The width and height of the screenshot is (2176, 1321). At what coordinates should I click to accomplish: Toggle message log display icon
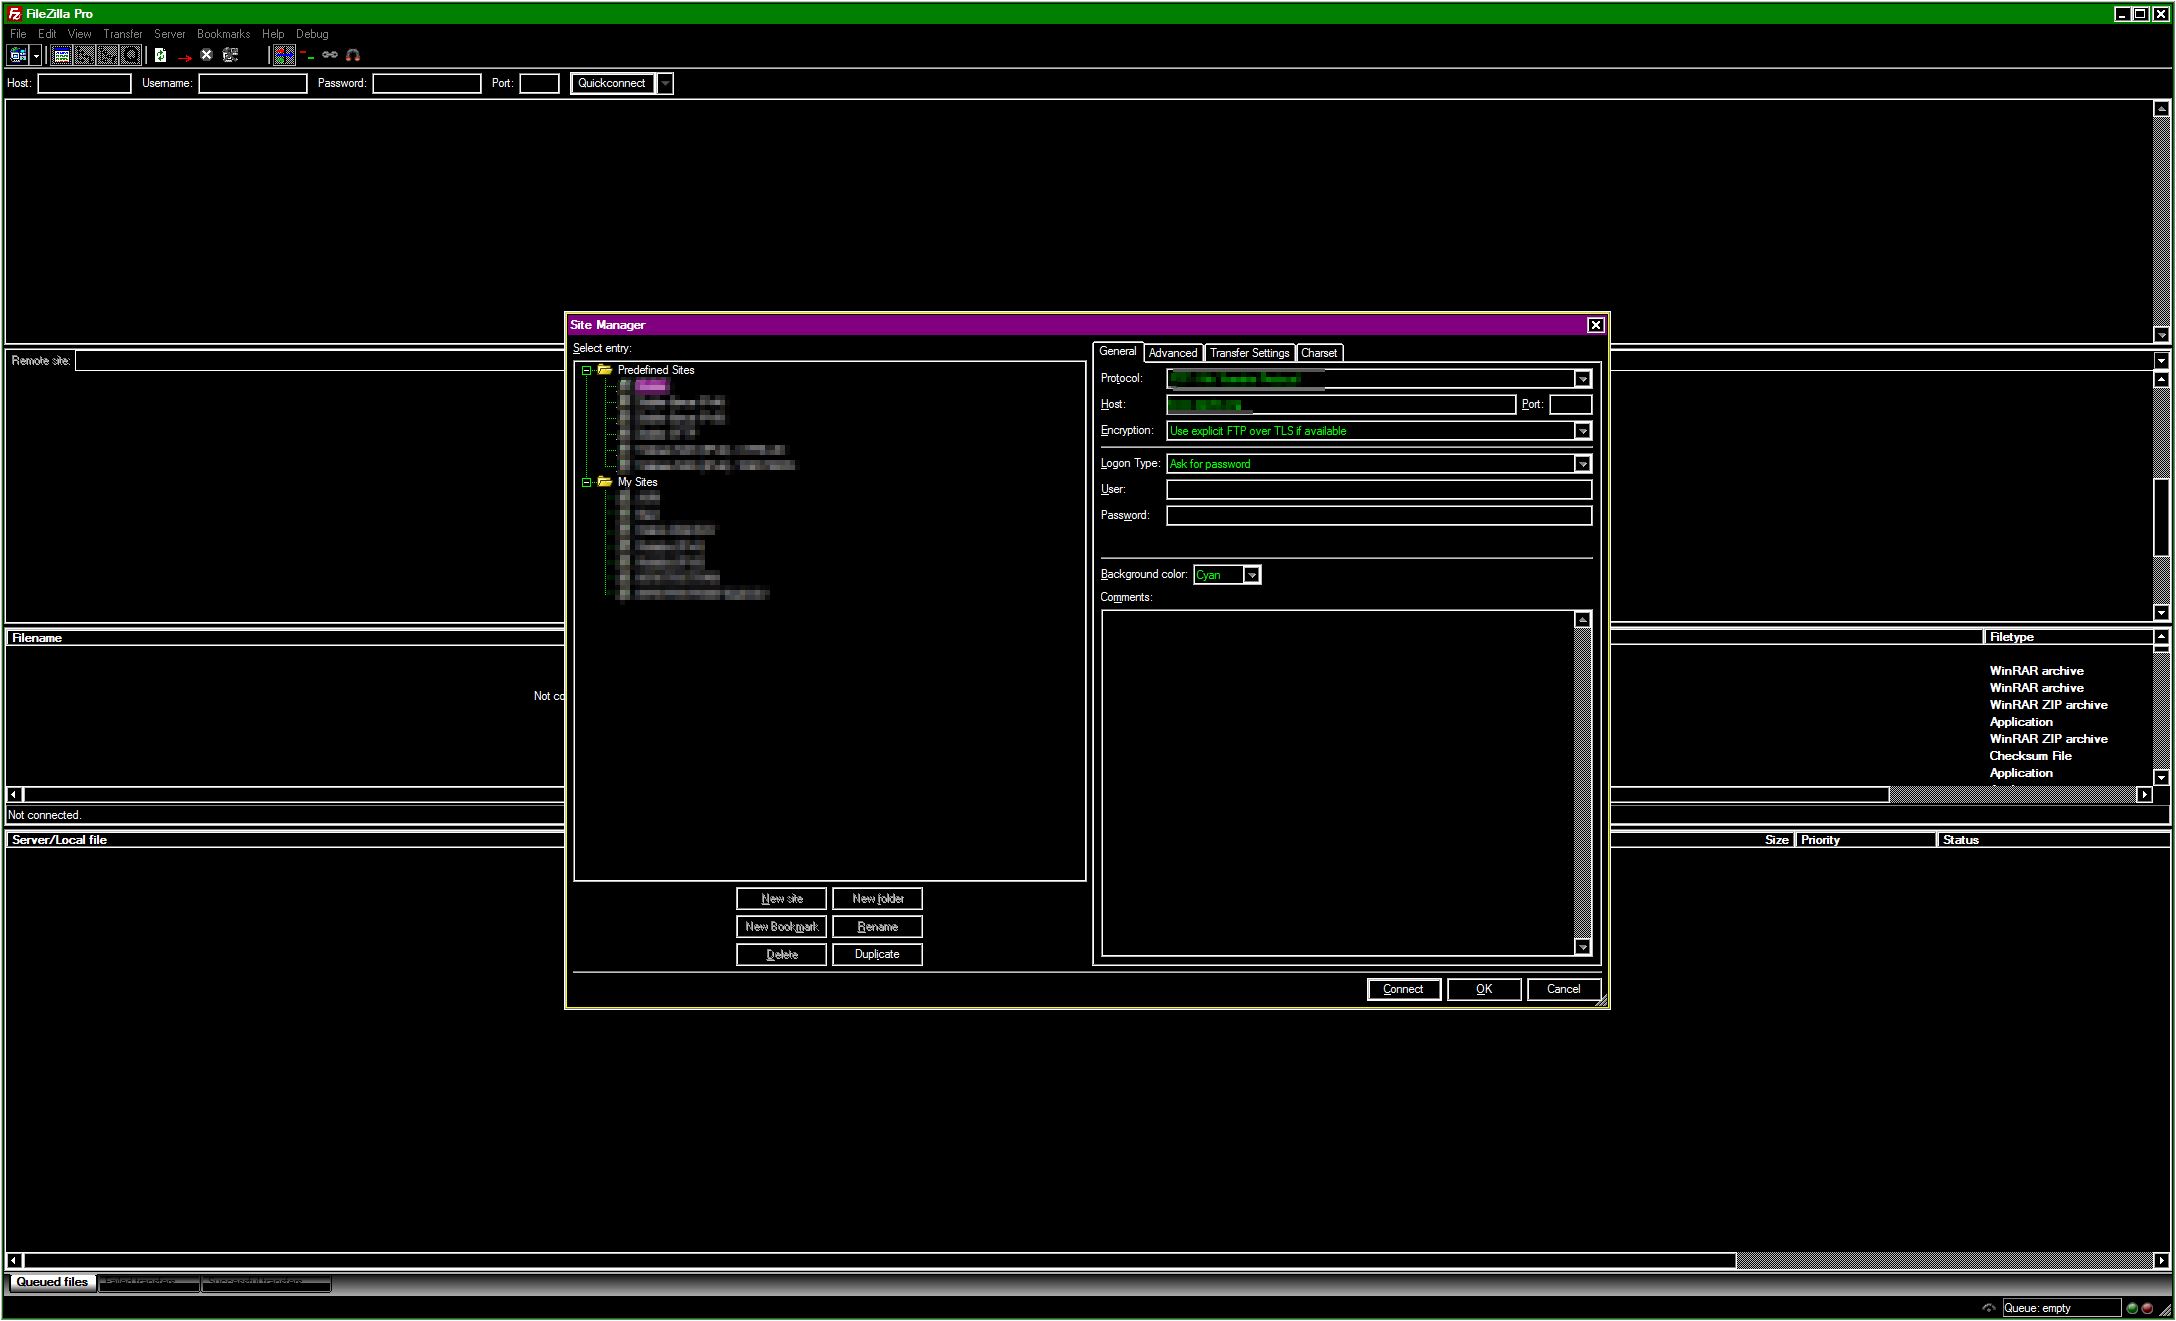(61, 55)
